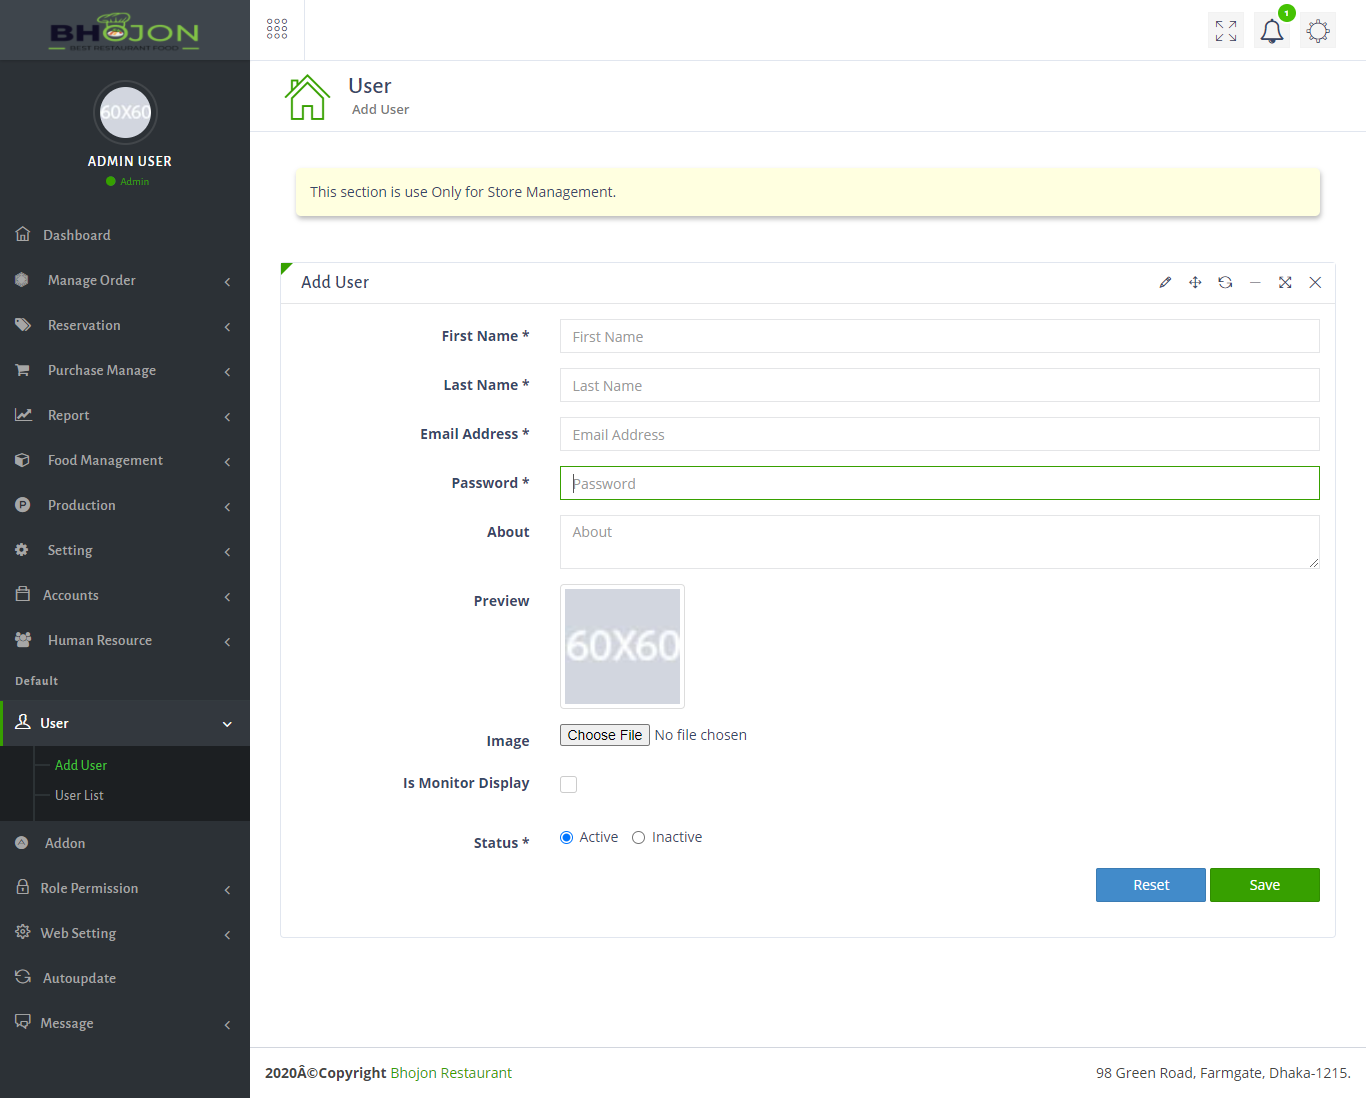
Task: Click the refresh icon in Add User panel
Action: tap(1225, 283)
